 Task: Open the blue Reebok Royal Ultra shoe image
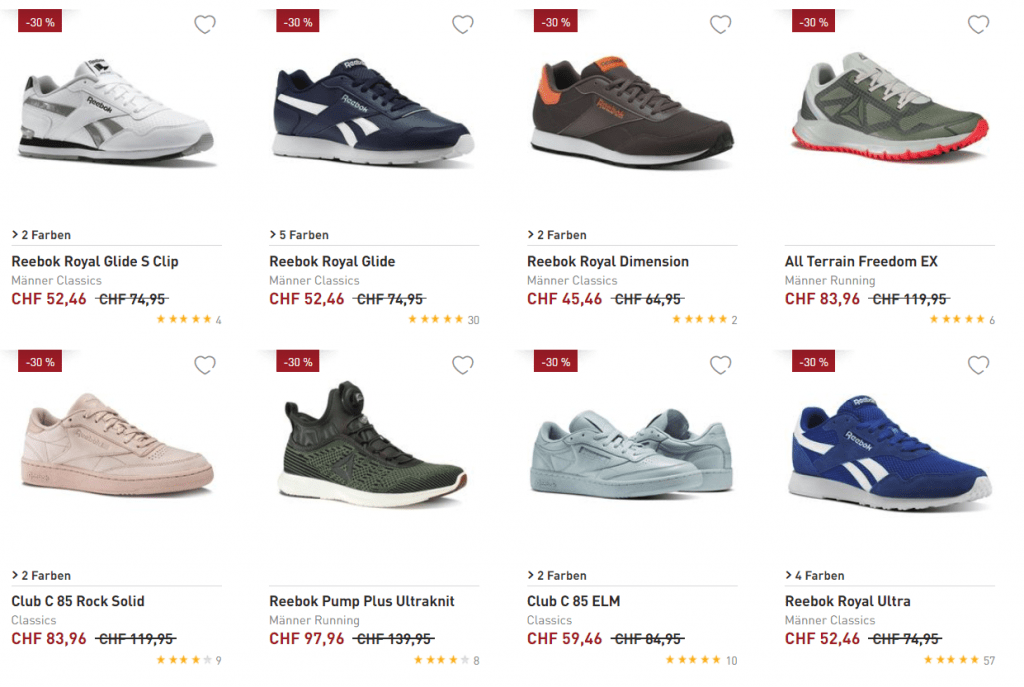[888, 450]
